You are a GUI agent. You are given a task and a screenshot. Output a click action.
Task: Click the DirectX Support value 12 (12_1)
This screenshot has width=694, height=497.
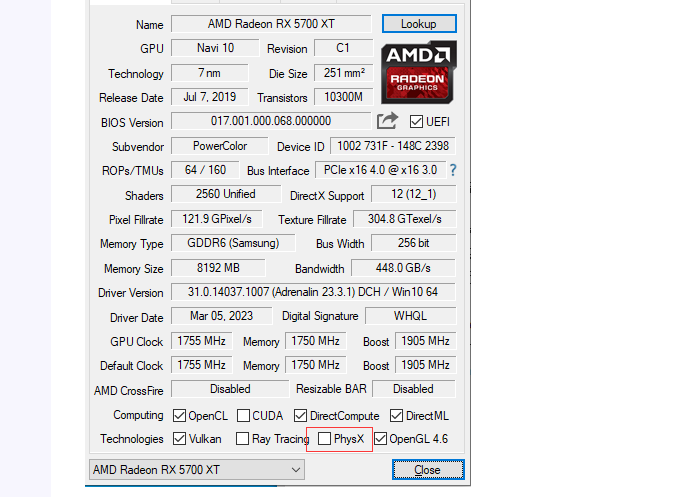pyautogui.click(x=414, y=194)
